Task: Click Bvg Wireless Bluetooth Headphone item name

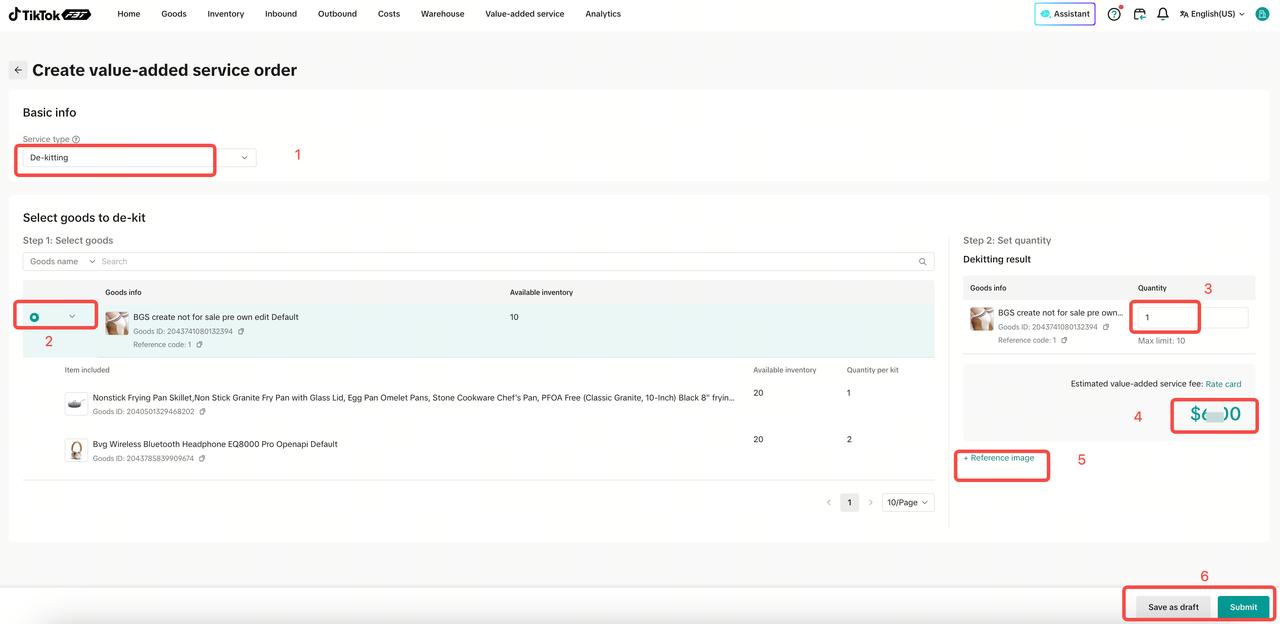Action: pos(215,444)
